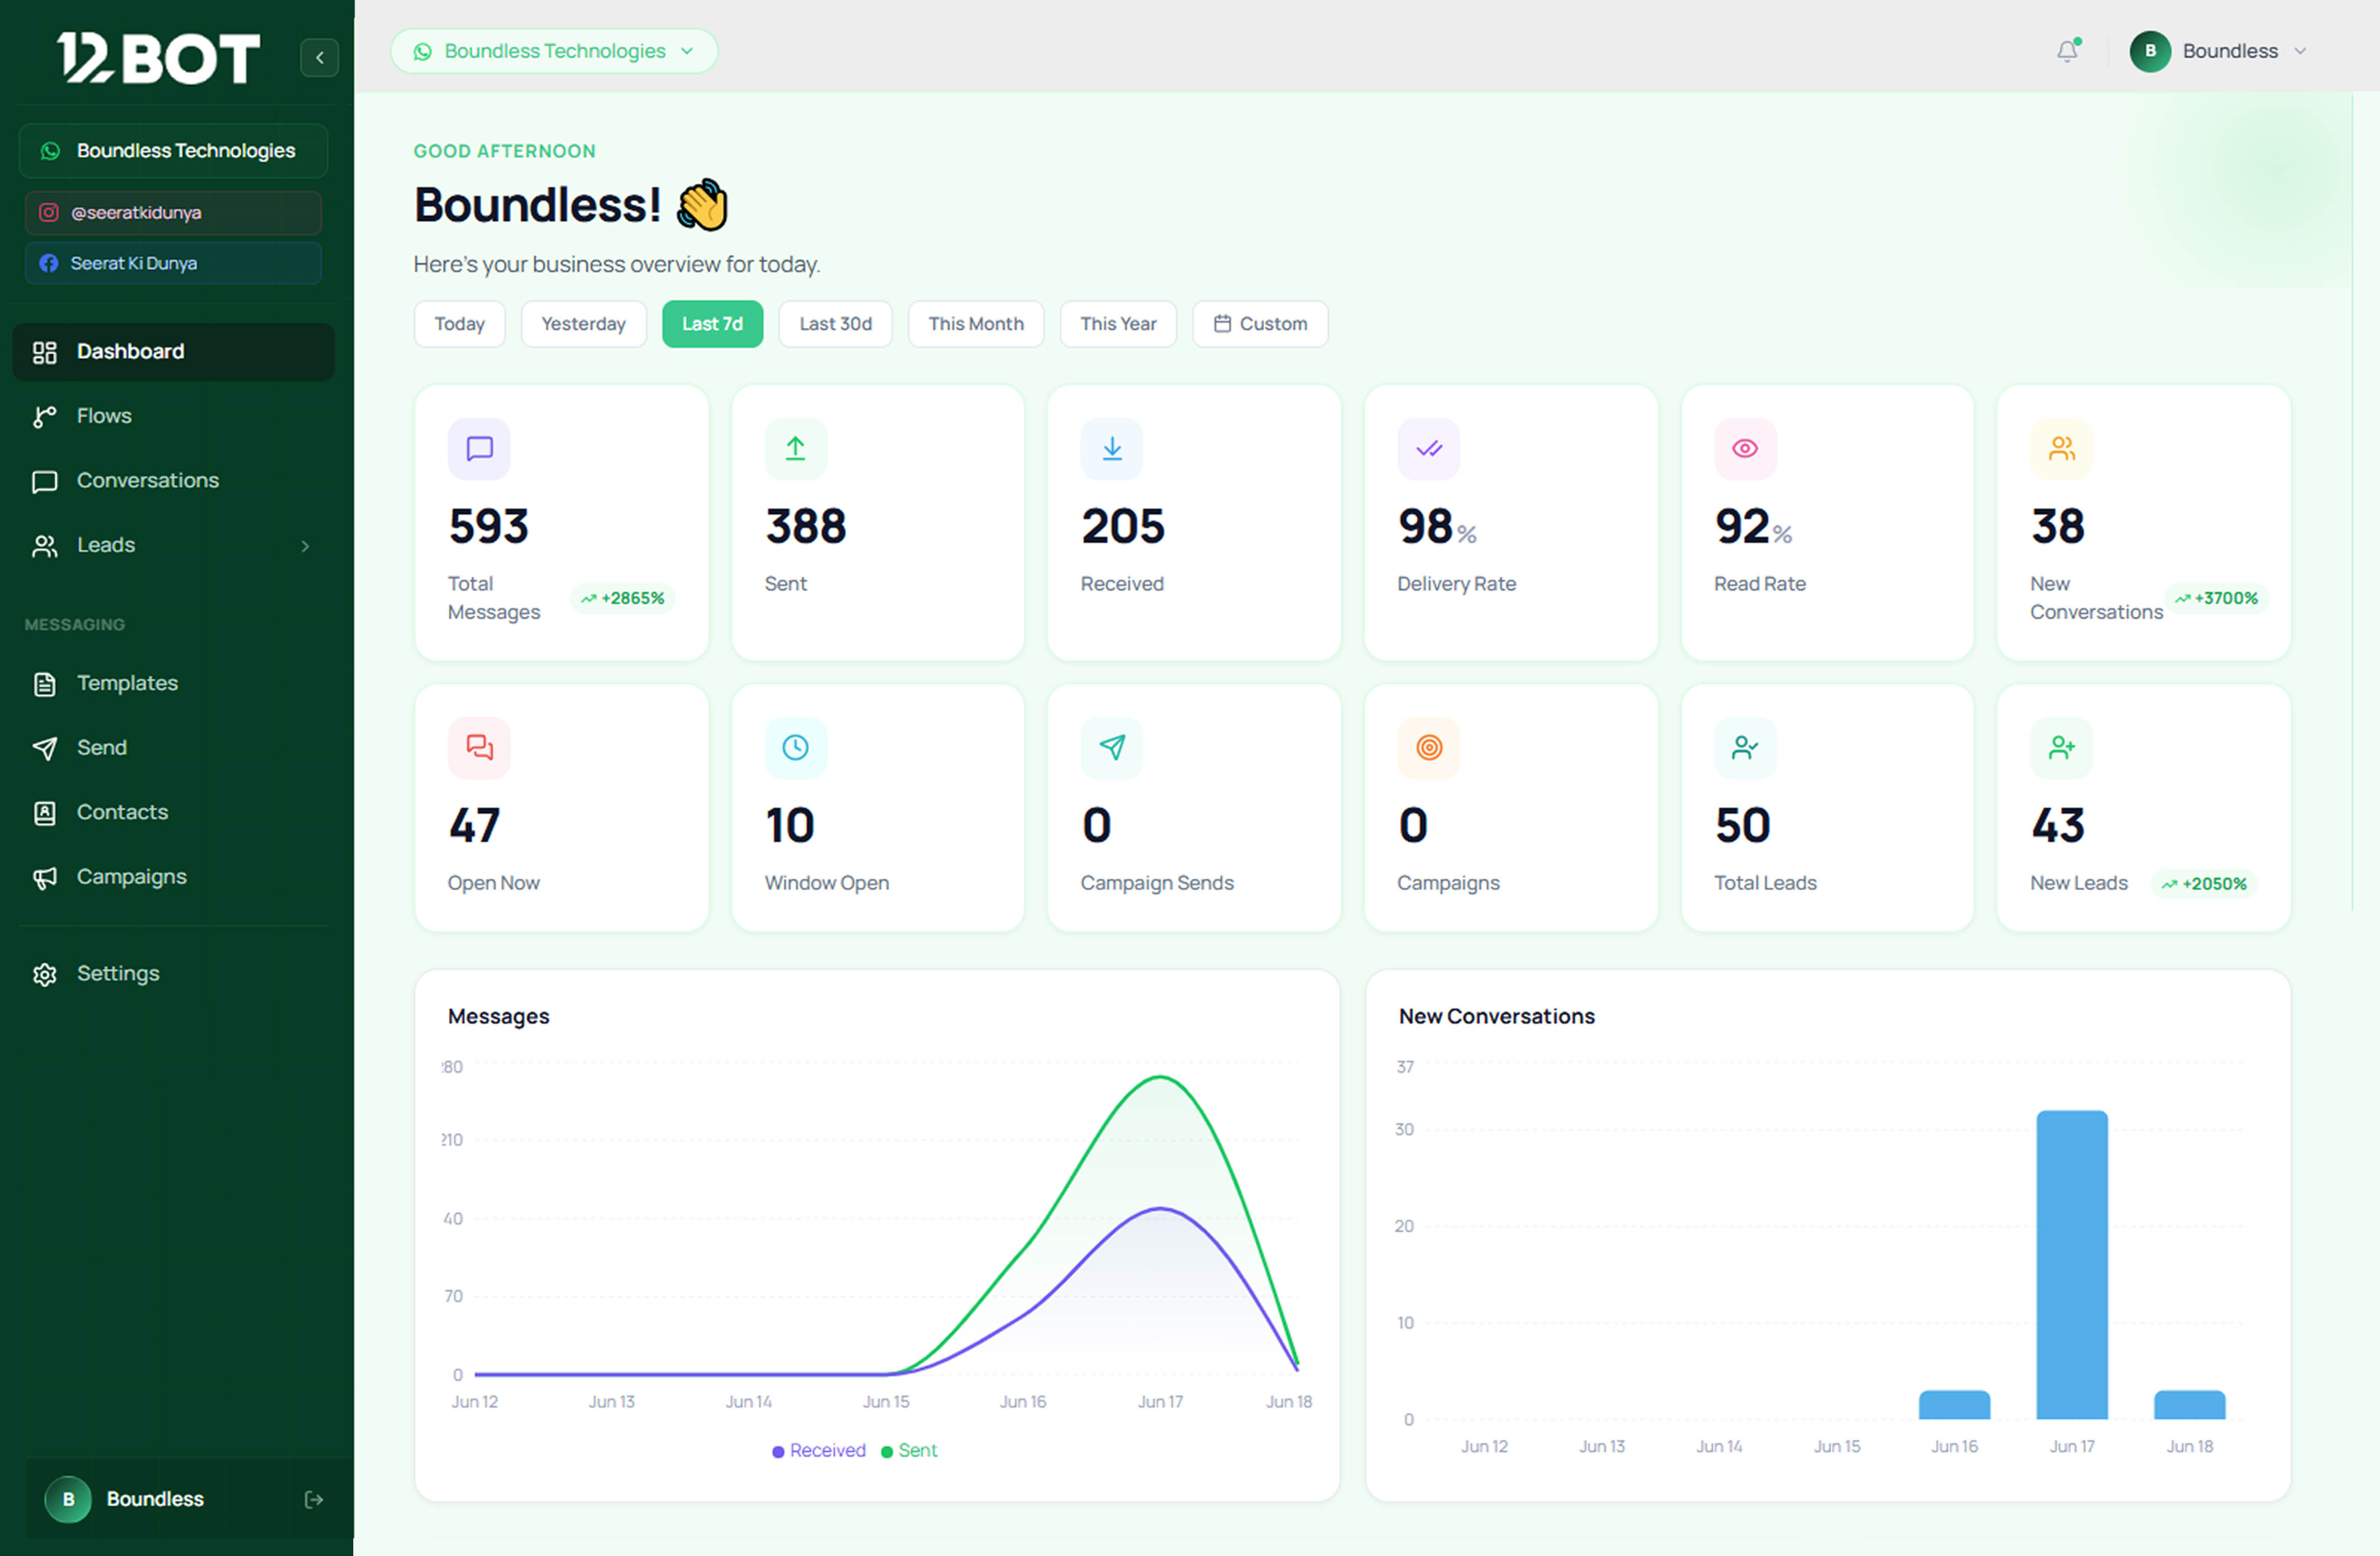2380x1556 pixels.
Task: Click the logout icon beside Boundless
Action: [313, 1498]
